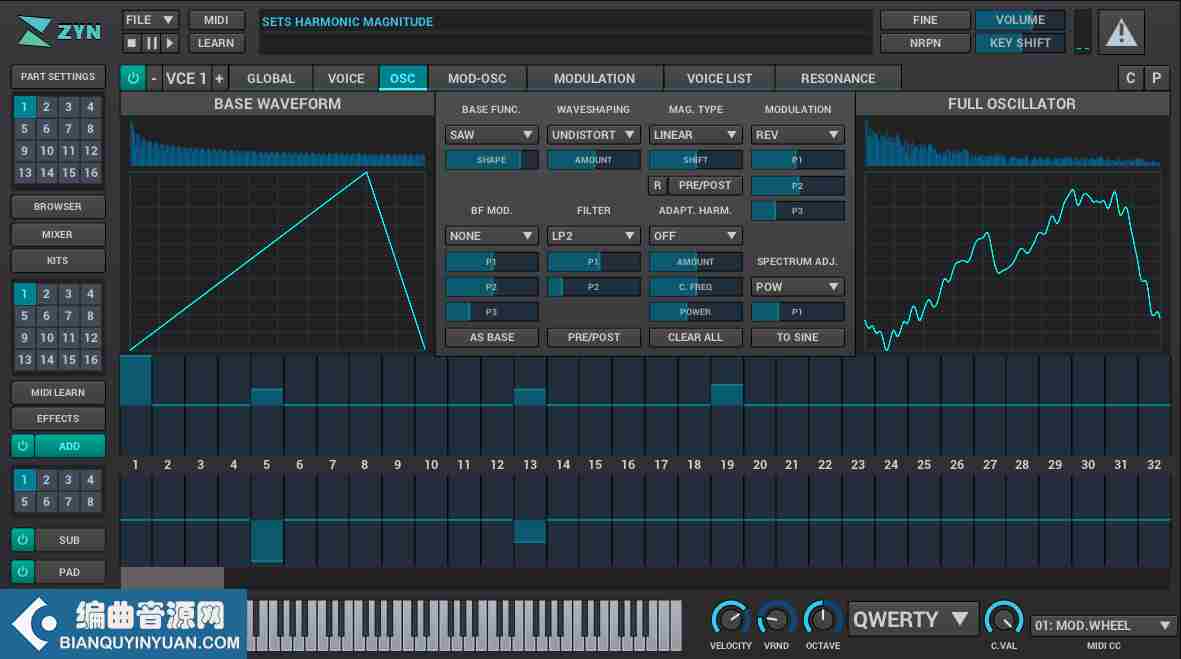Toggle the VCE 1 voice power button

coord(133,78)
